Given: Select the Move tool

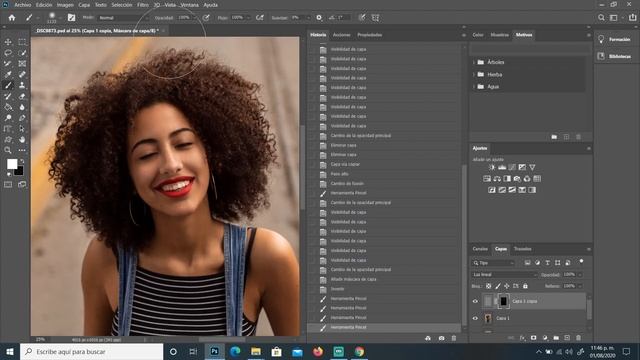Looking at the screenshot, I should pos(8,42).
